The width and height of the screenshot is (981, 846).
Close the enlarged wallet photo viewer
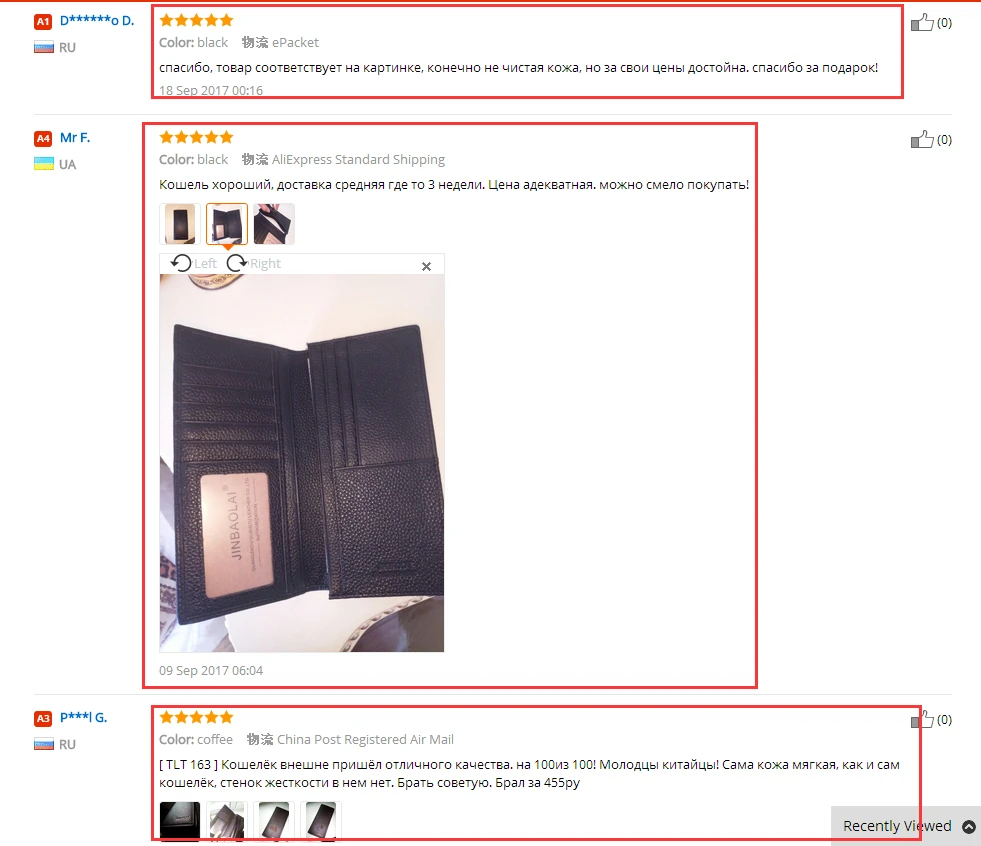coord(426,267)
